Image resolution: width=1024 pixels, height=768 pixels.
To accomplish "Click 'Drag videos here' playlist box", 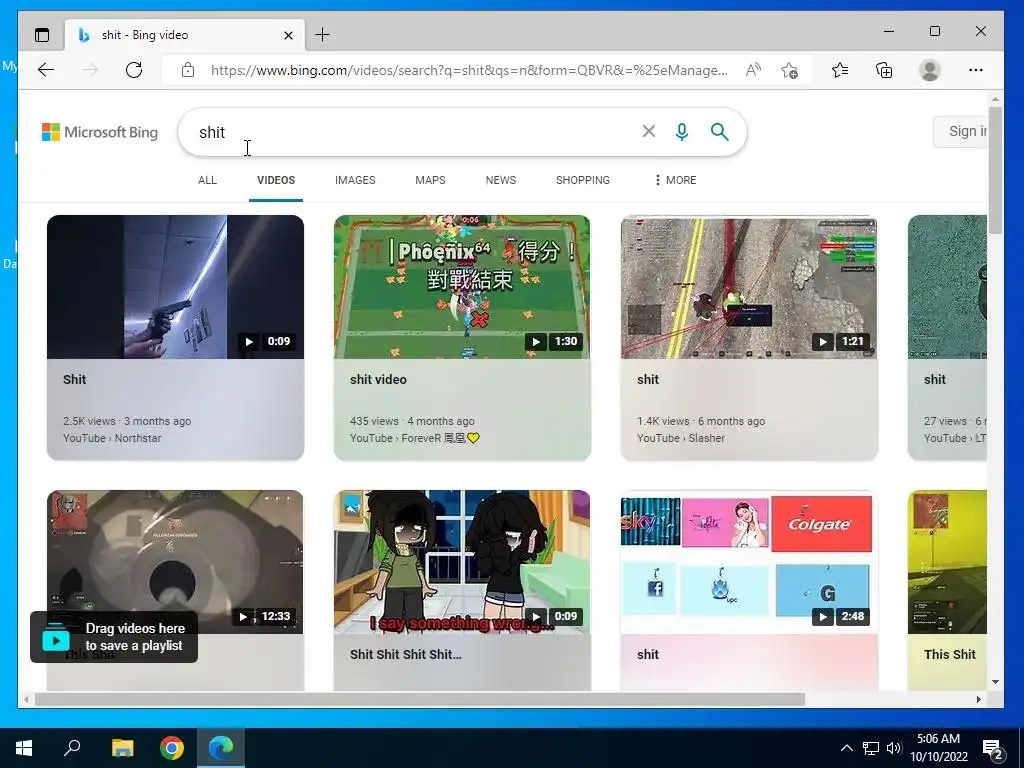I will click(114, 637).
